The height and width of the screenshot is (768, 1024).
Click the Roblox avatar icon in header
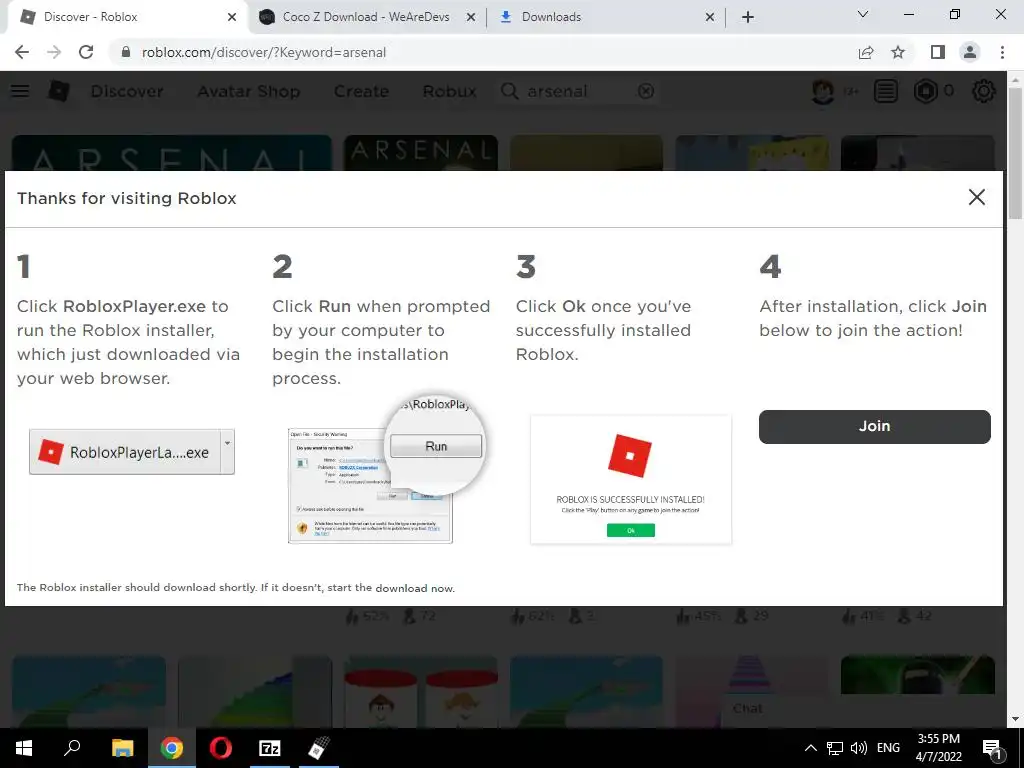click(823, 91)
